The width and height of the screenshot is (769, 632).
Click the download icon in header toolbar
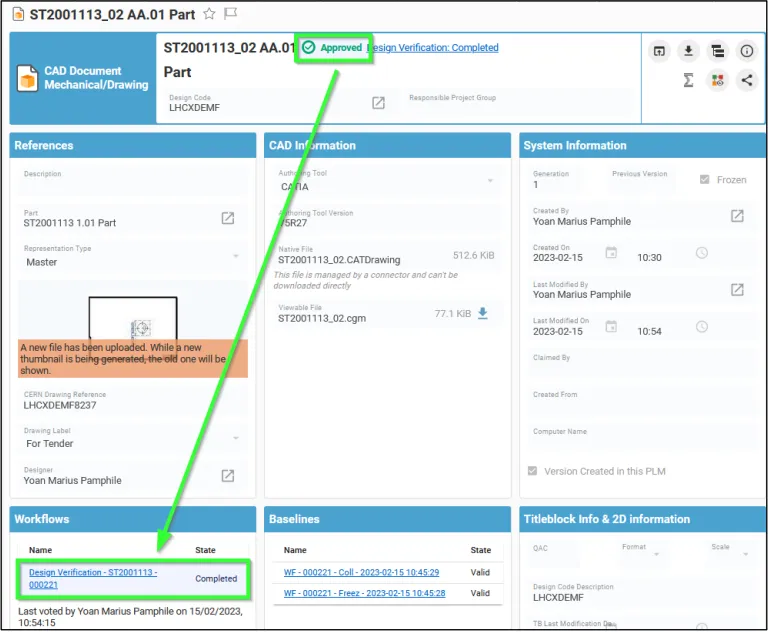tap(689, 51)
